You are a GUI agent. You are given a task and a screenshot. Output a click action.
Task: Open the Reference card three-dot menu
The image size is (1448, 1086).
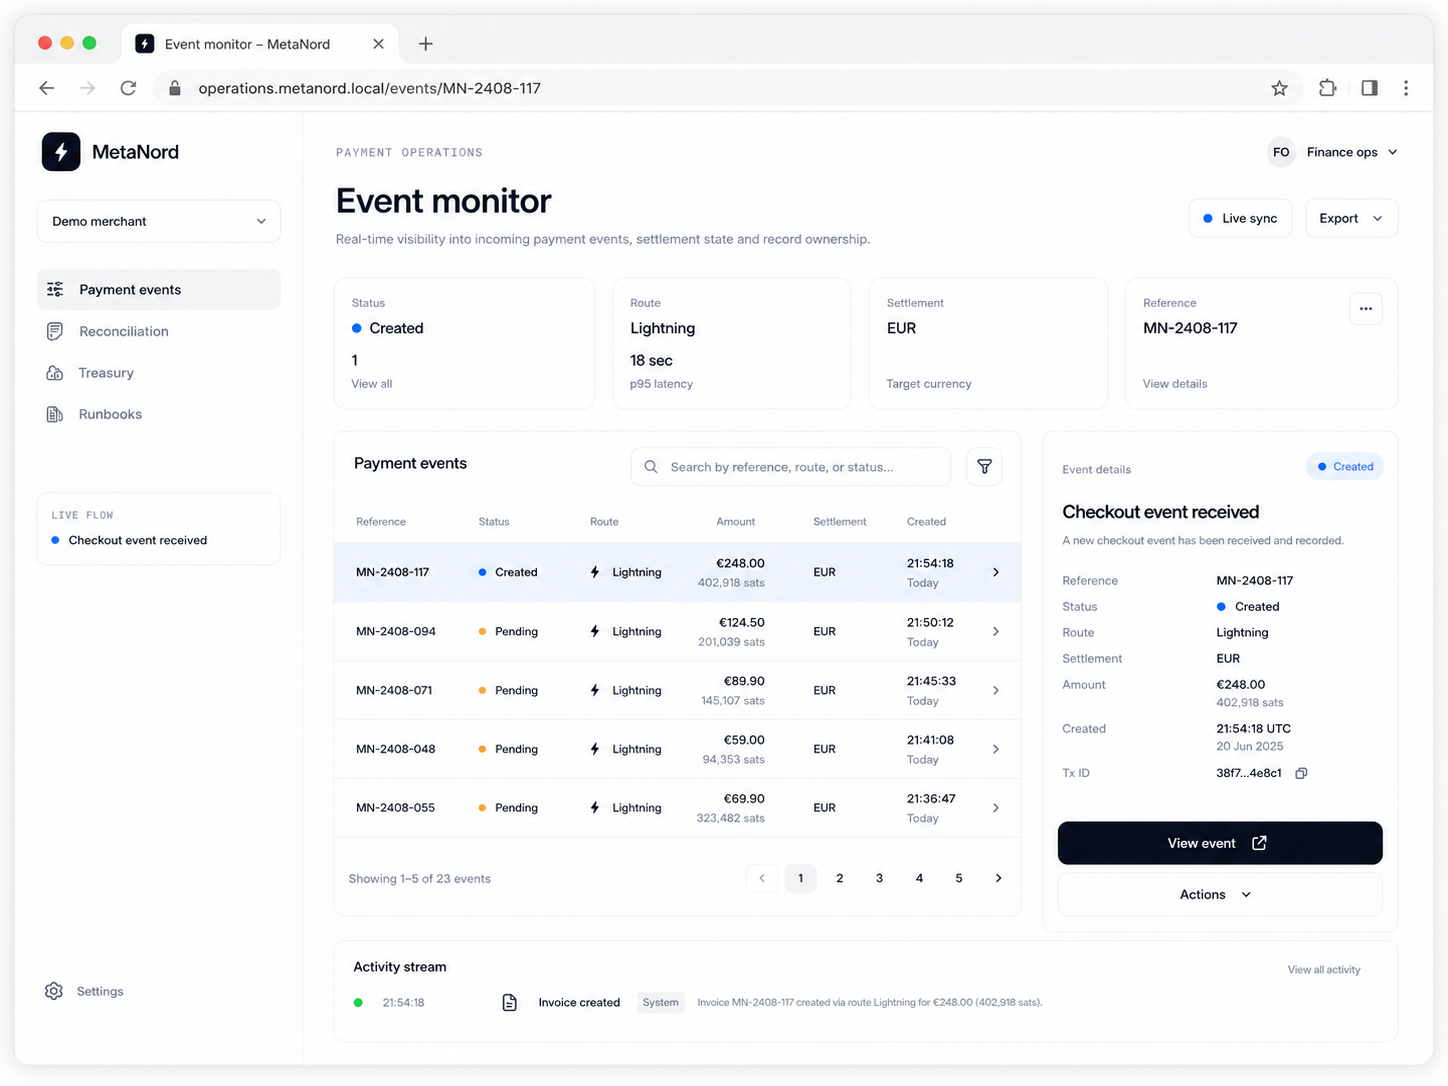coord(1366,309)
